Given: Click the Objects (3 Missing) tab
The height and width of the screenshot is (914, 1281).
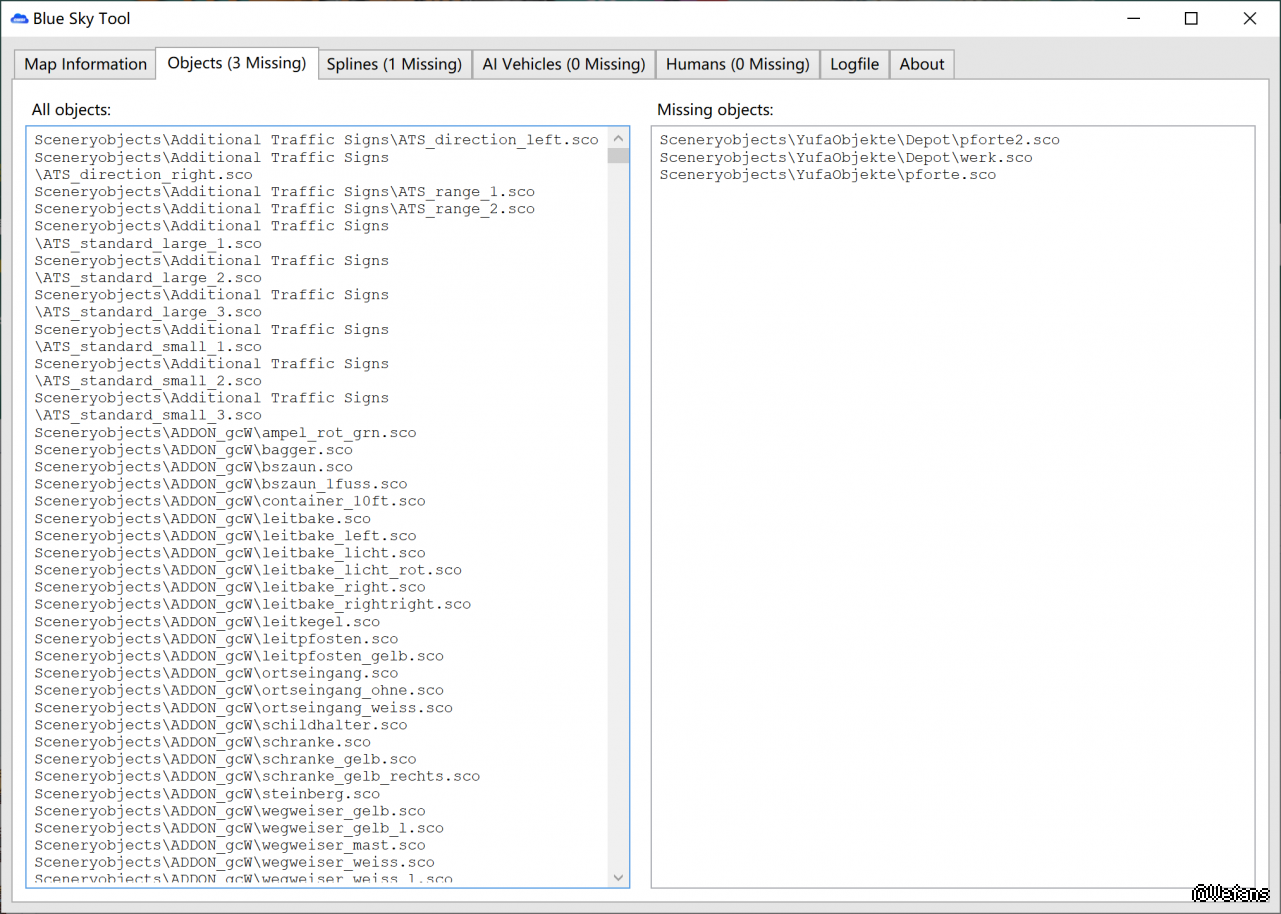Looking at the screenshot, I should point(237,63).
